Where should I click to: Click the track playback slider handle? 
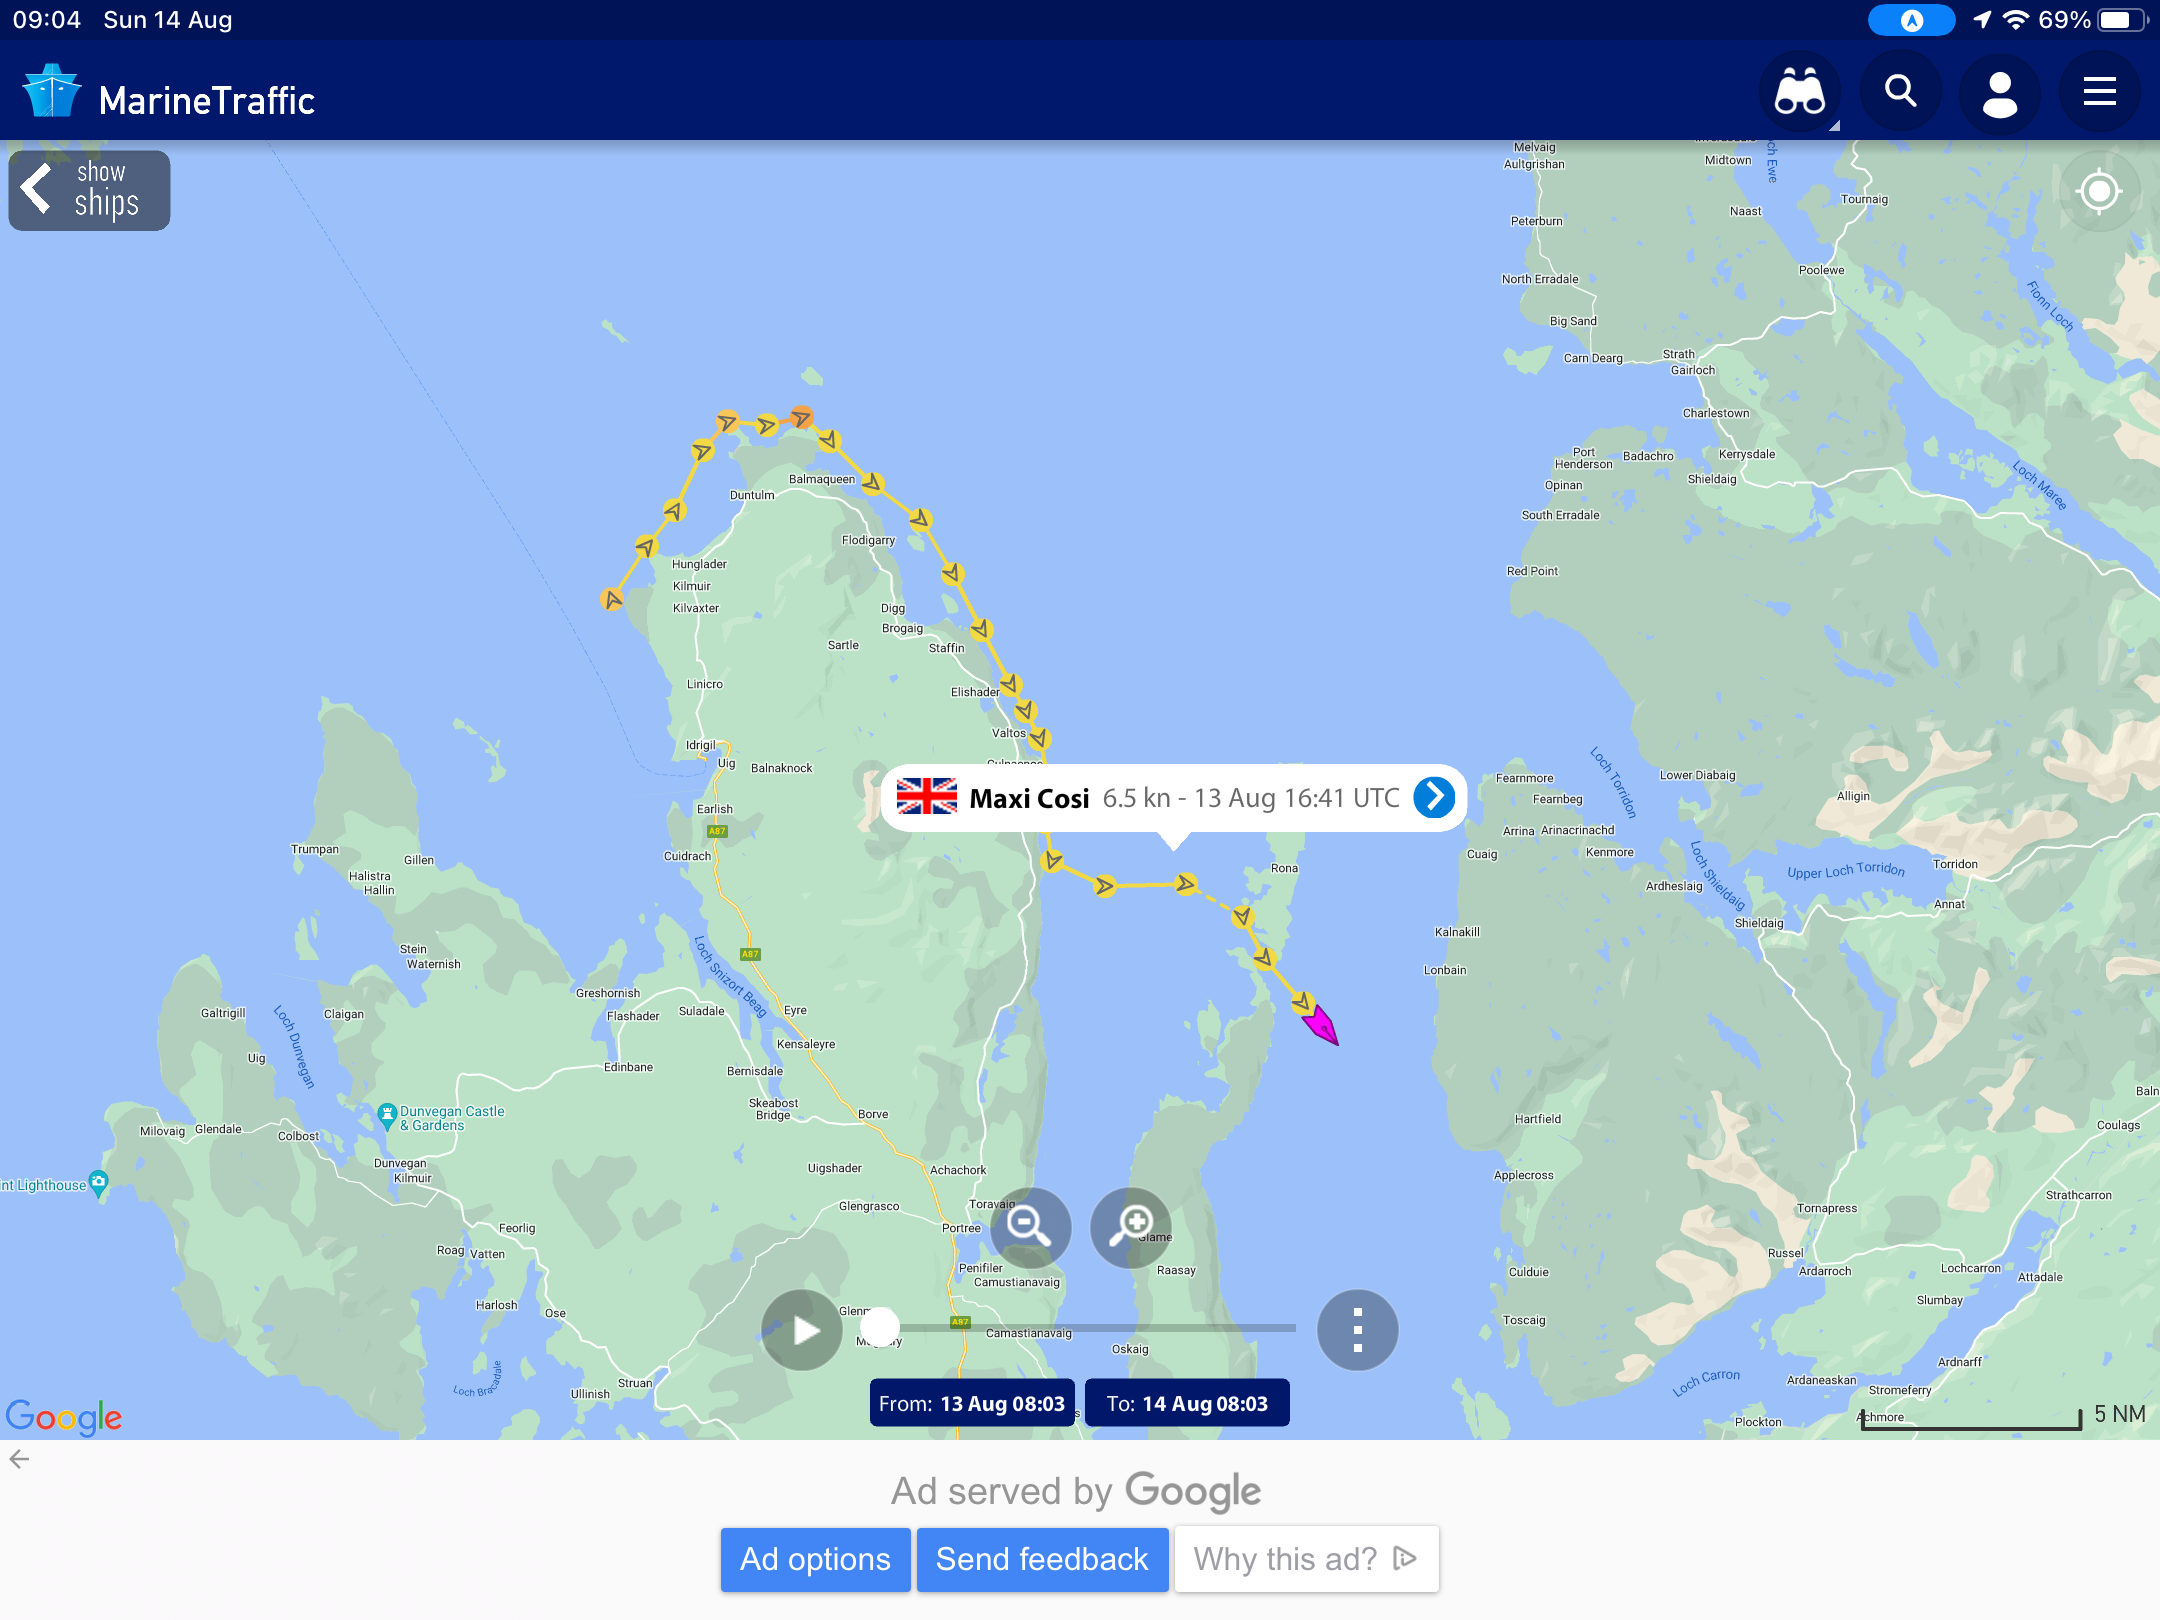point(880,1327)
